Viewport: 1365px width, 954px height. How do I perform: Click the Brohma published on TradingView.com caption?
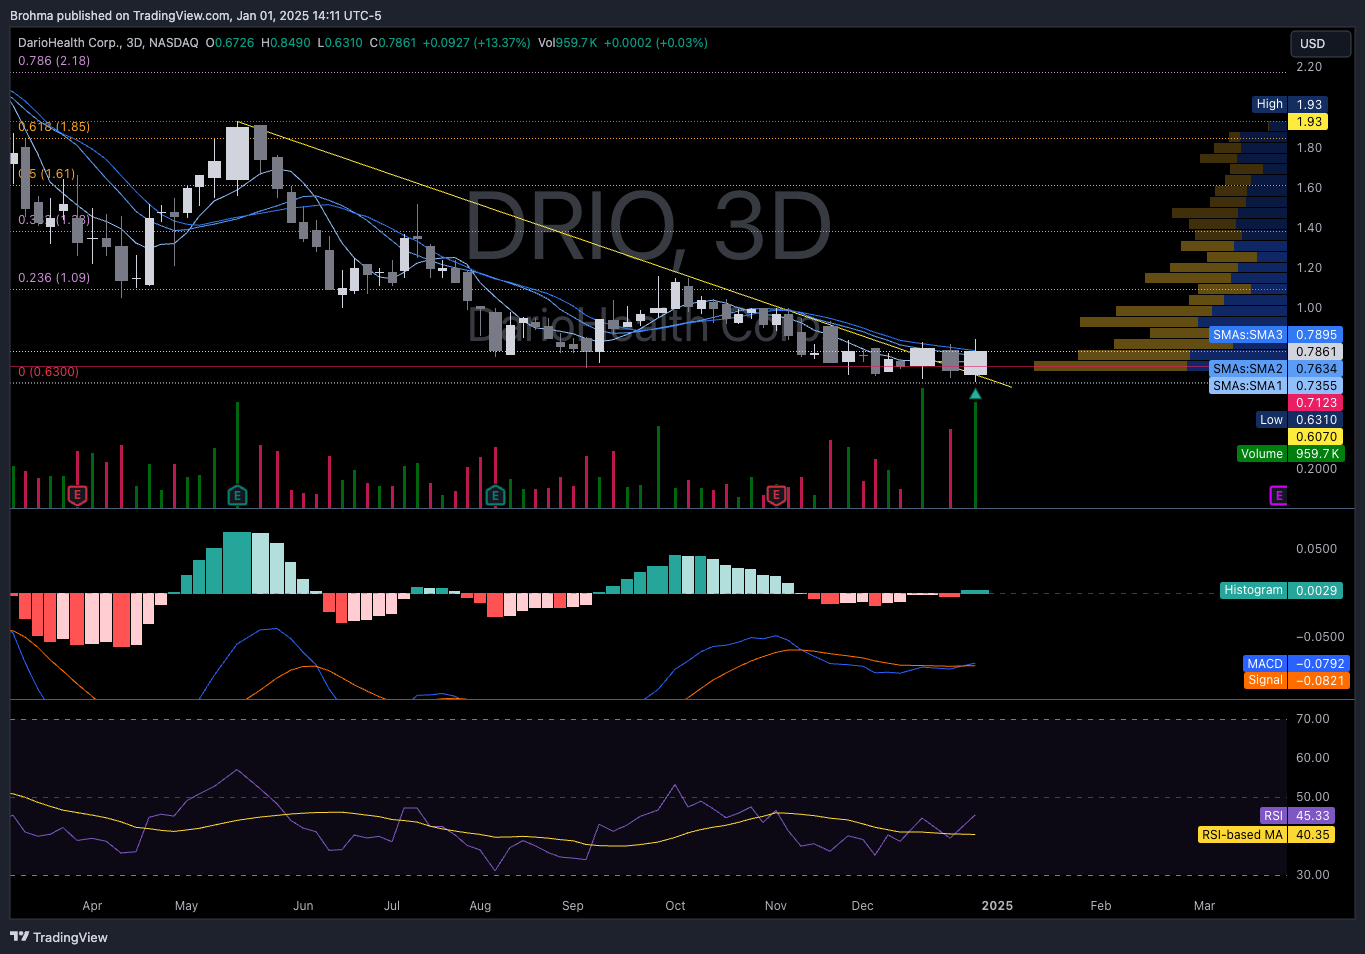[x=196, y=16]
